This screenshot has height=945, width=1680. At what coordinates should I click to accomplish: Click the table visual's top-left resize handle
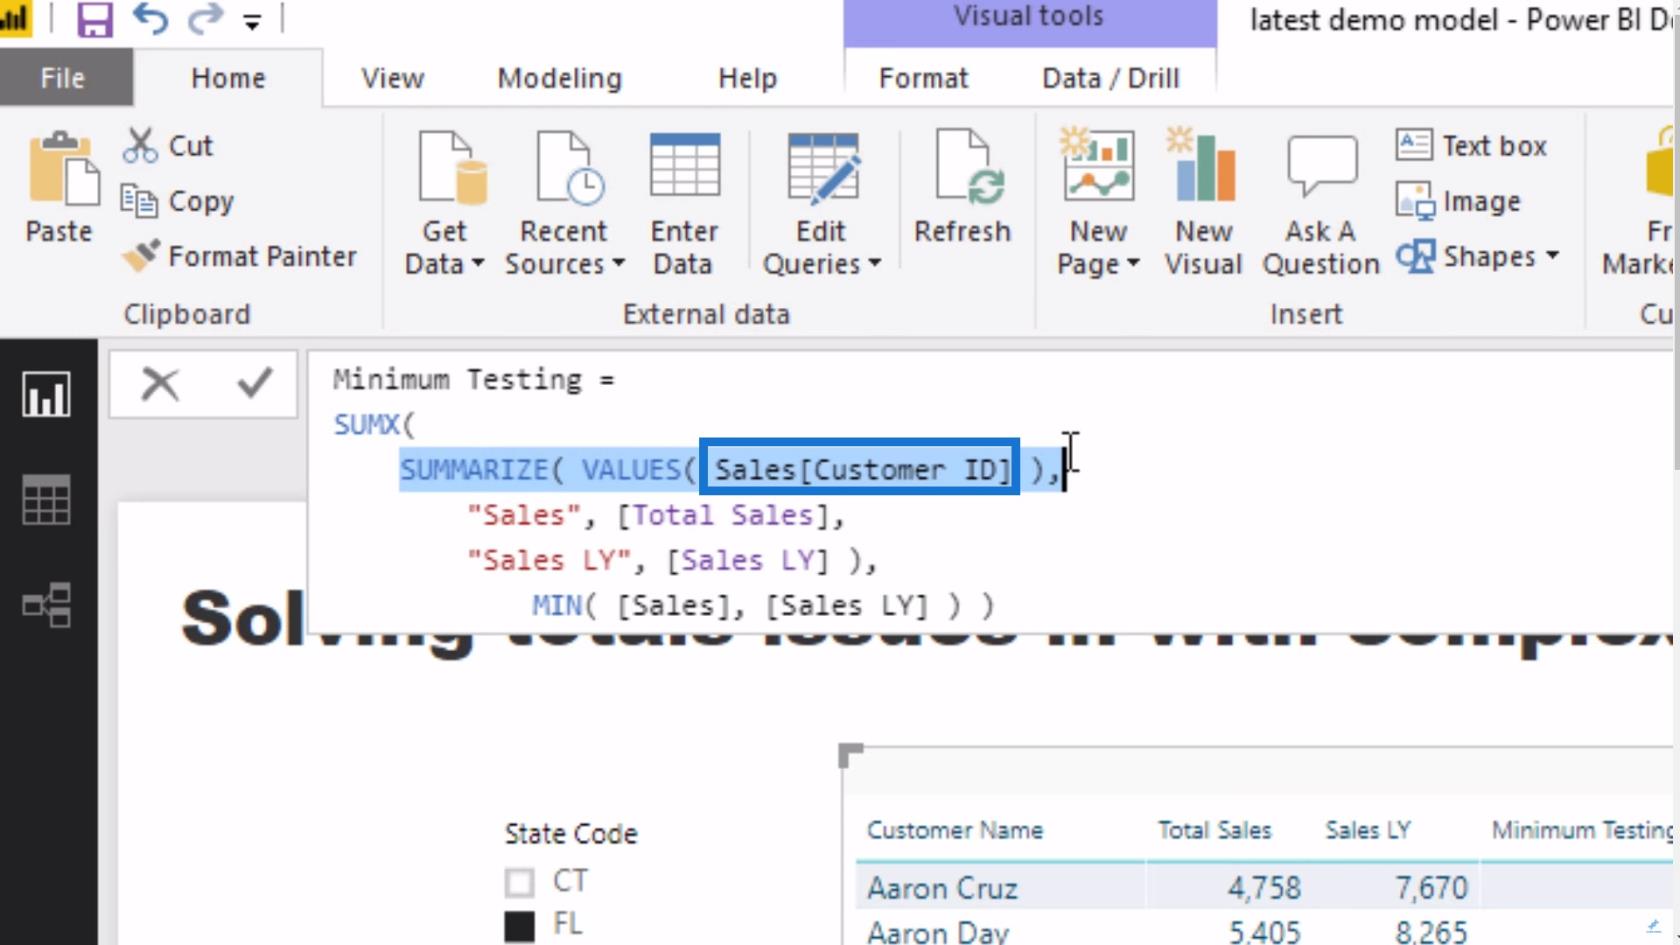[x=850, y=756]
